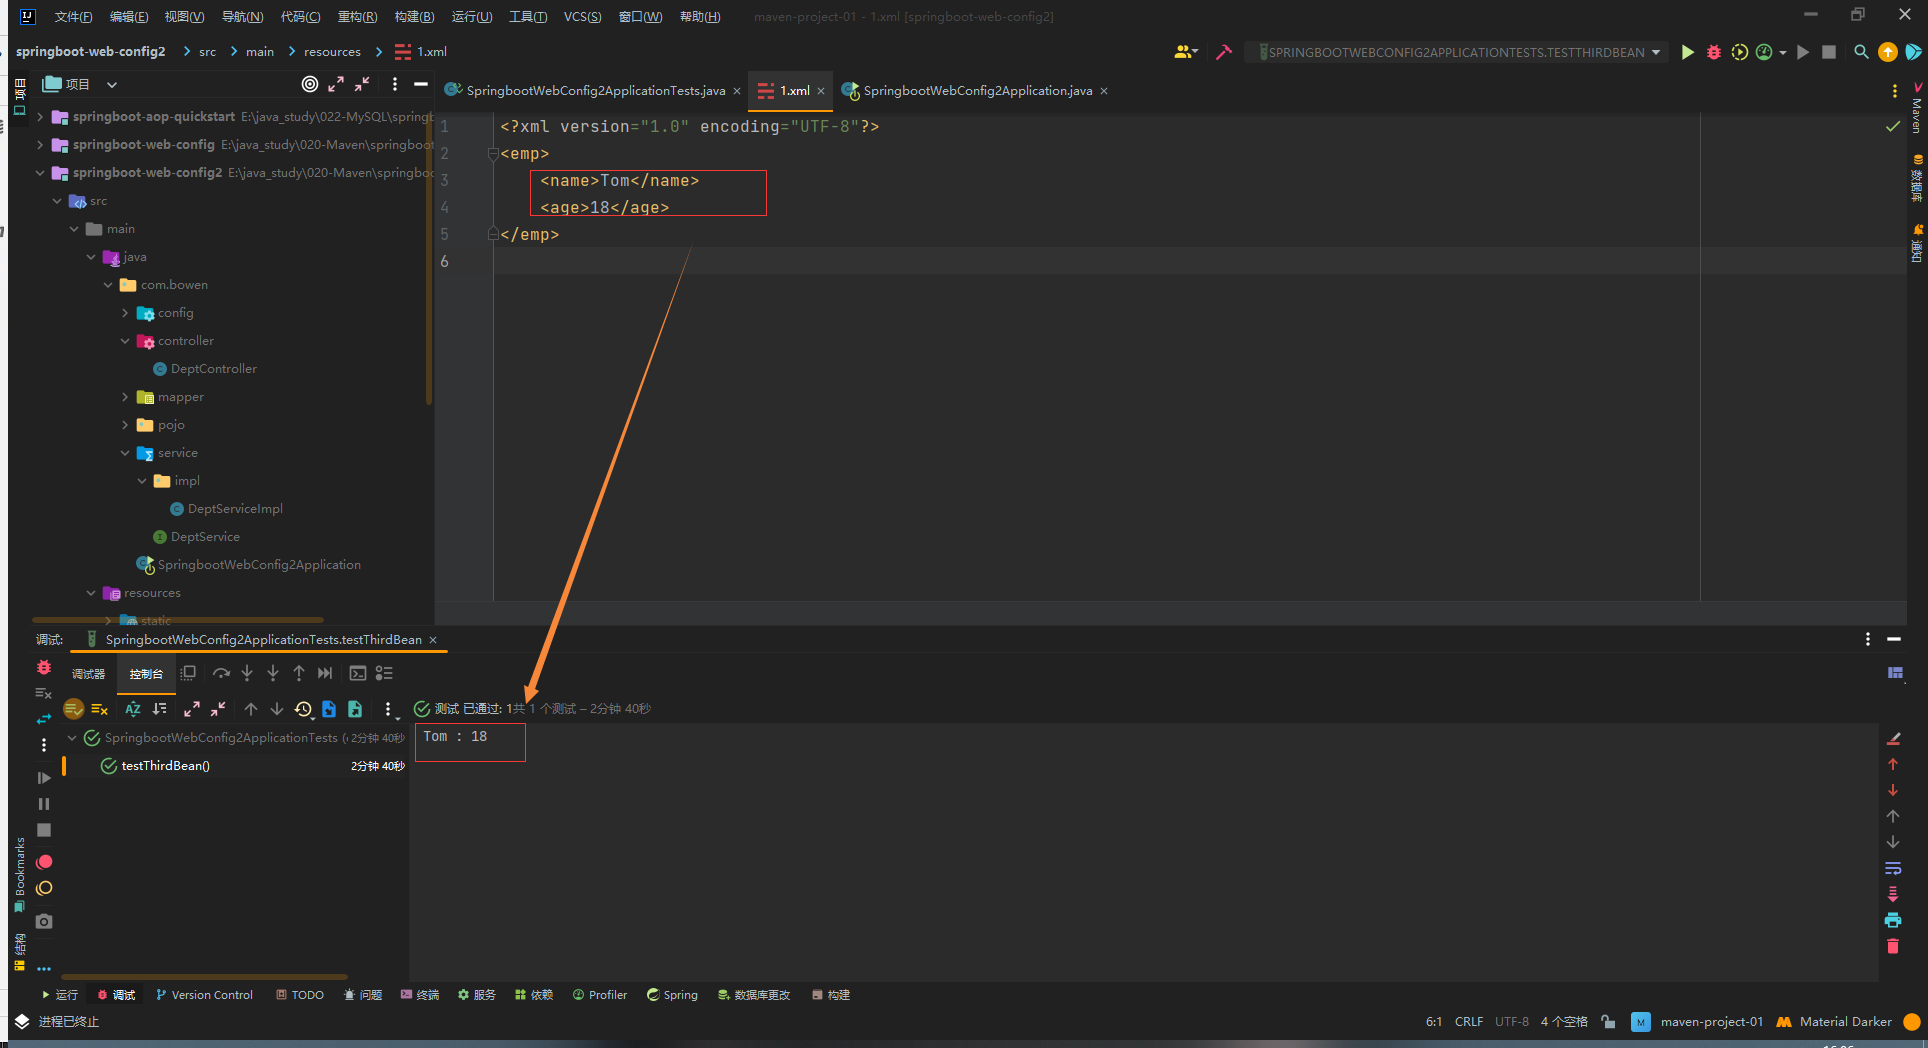Screen dimensions: 1928x1048
Task: Open test history clock icon
Action: (x=304, y=709)
